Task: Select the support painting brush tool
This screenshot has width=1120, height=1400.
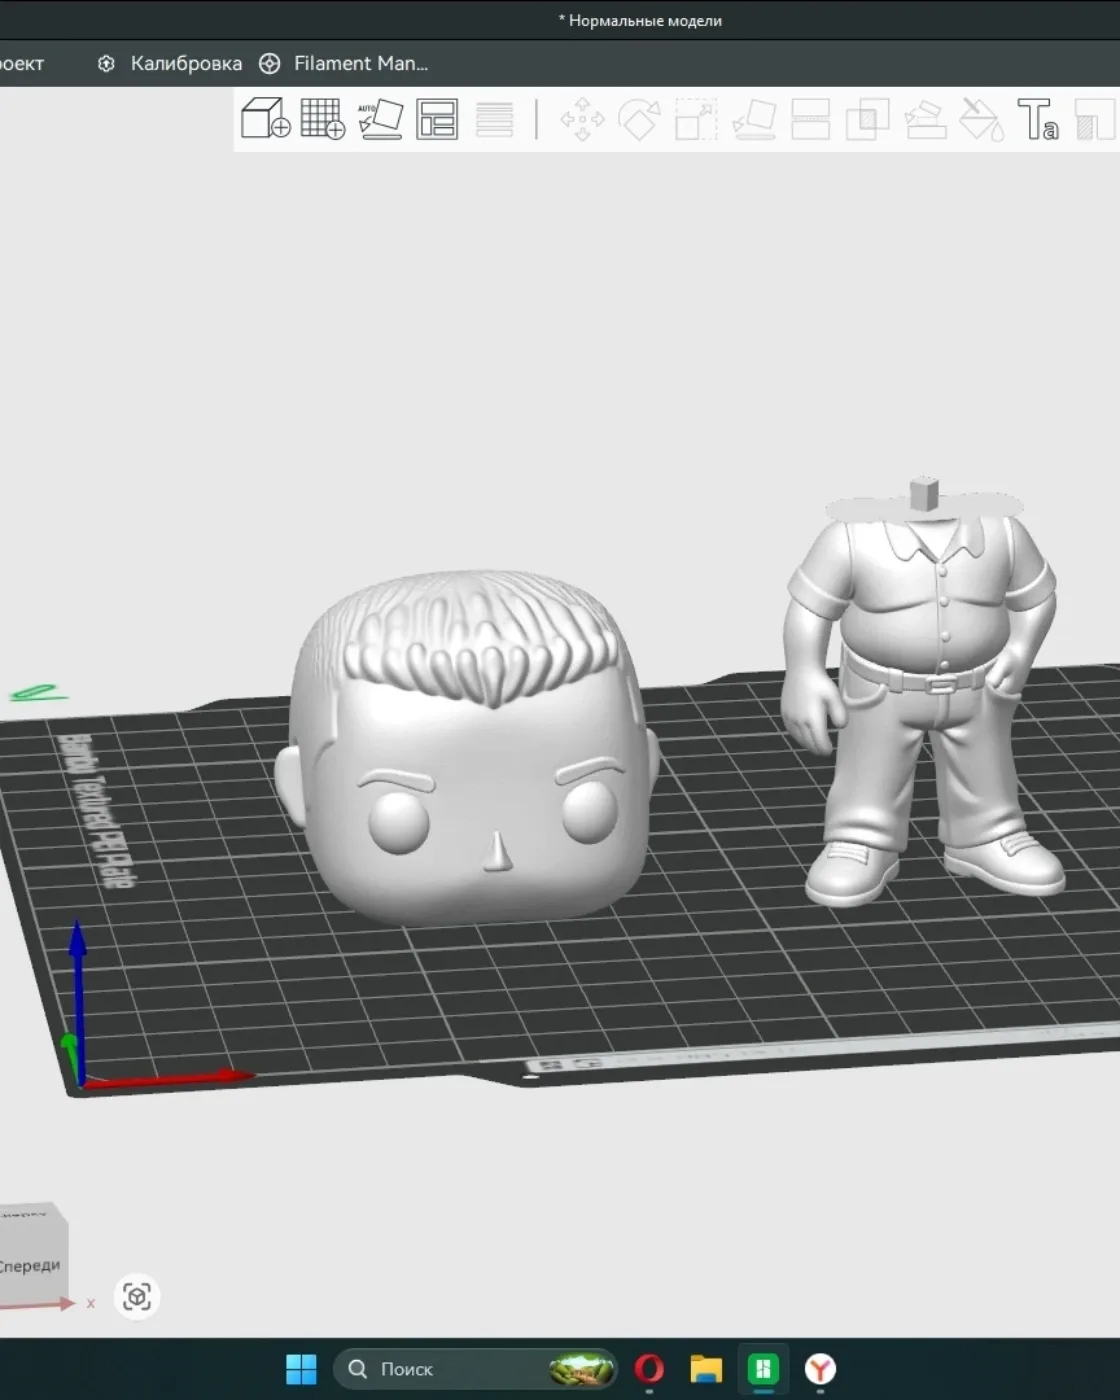Action: click(x=925, y=119)
